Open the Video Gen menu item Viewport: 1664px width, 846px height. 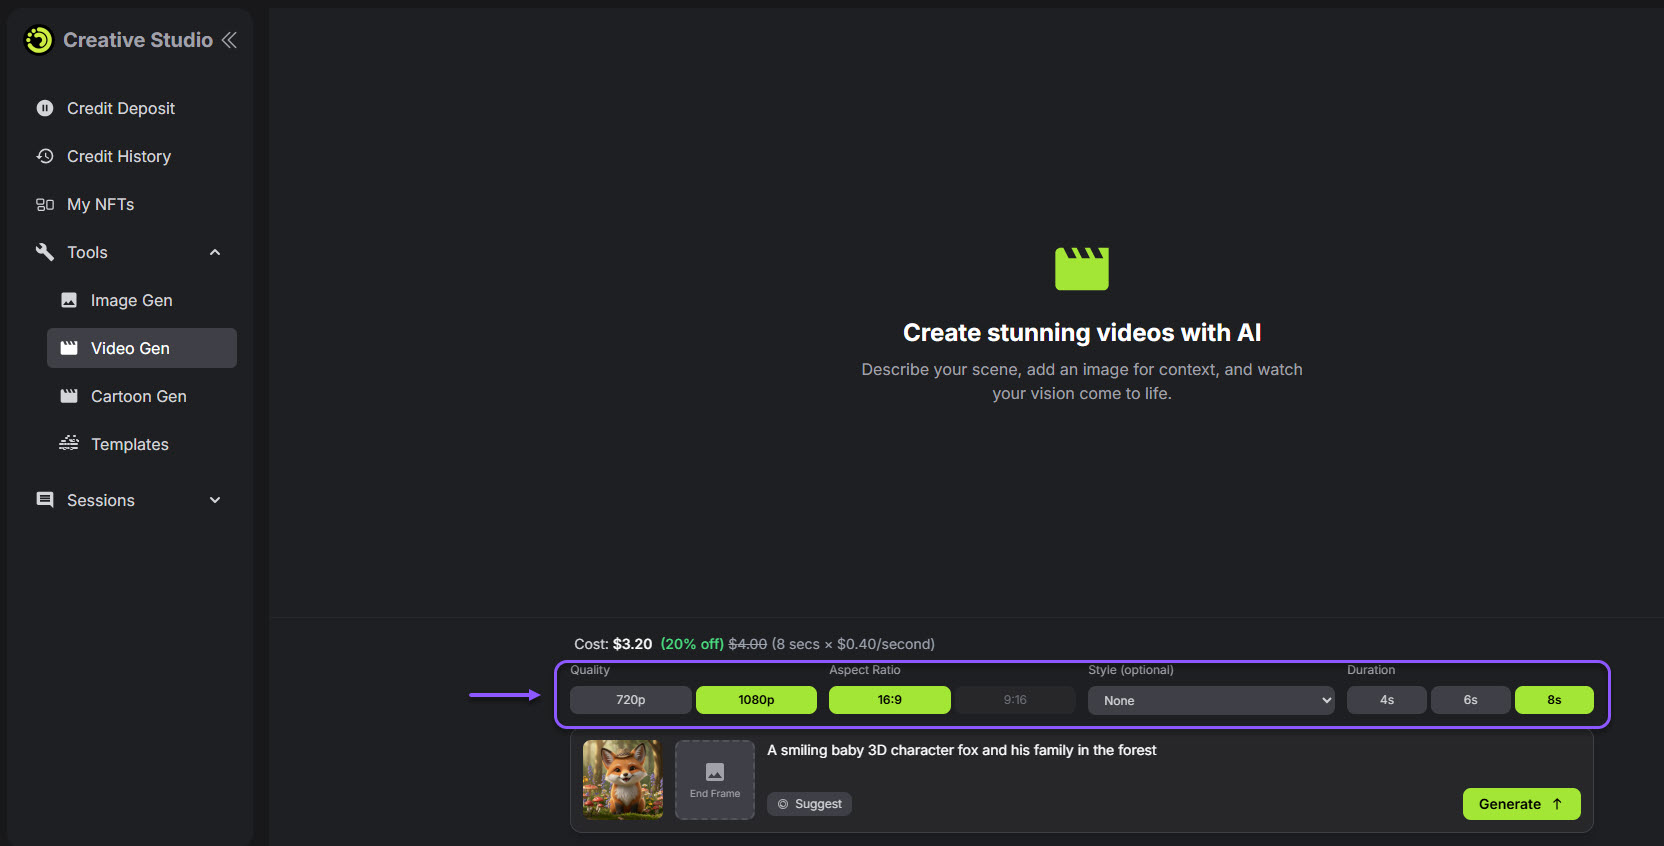130,348
